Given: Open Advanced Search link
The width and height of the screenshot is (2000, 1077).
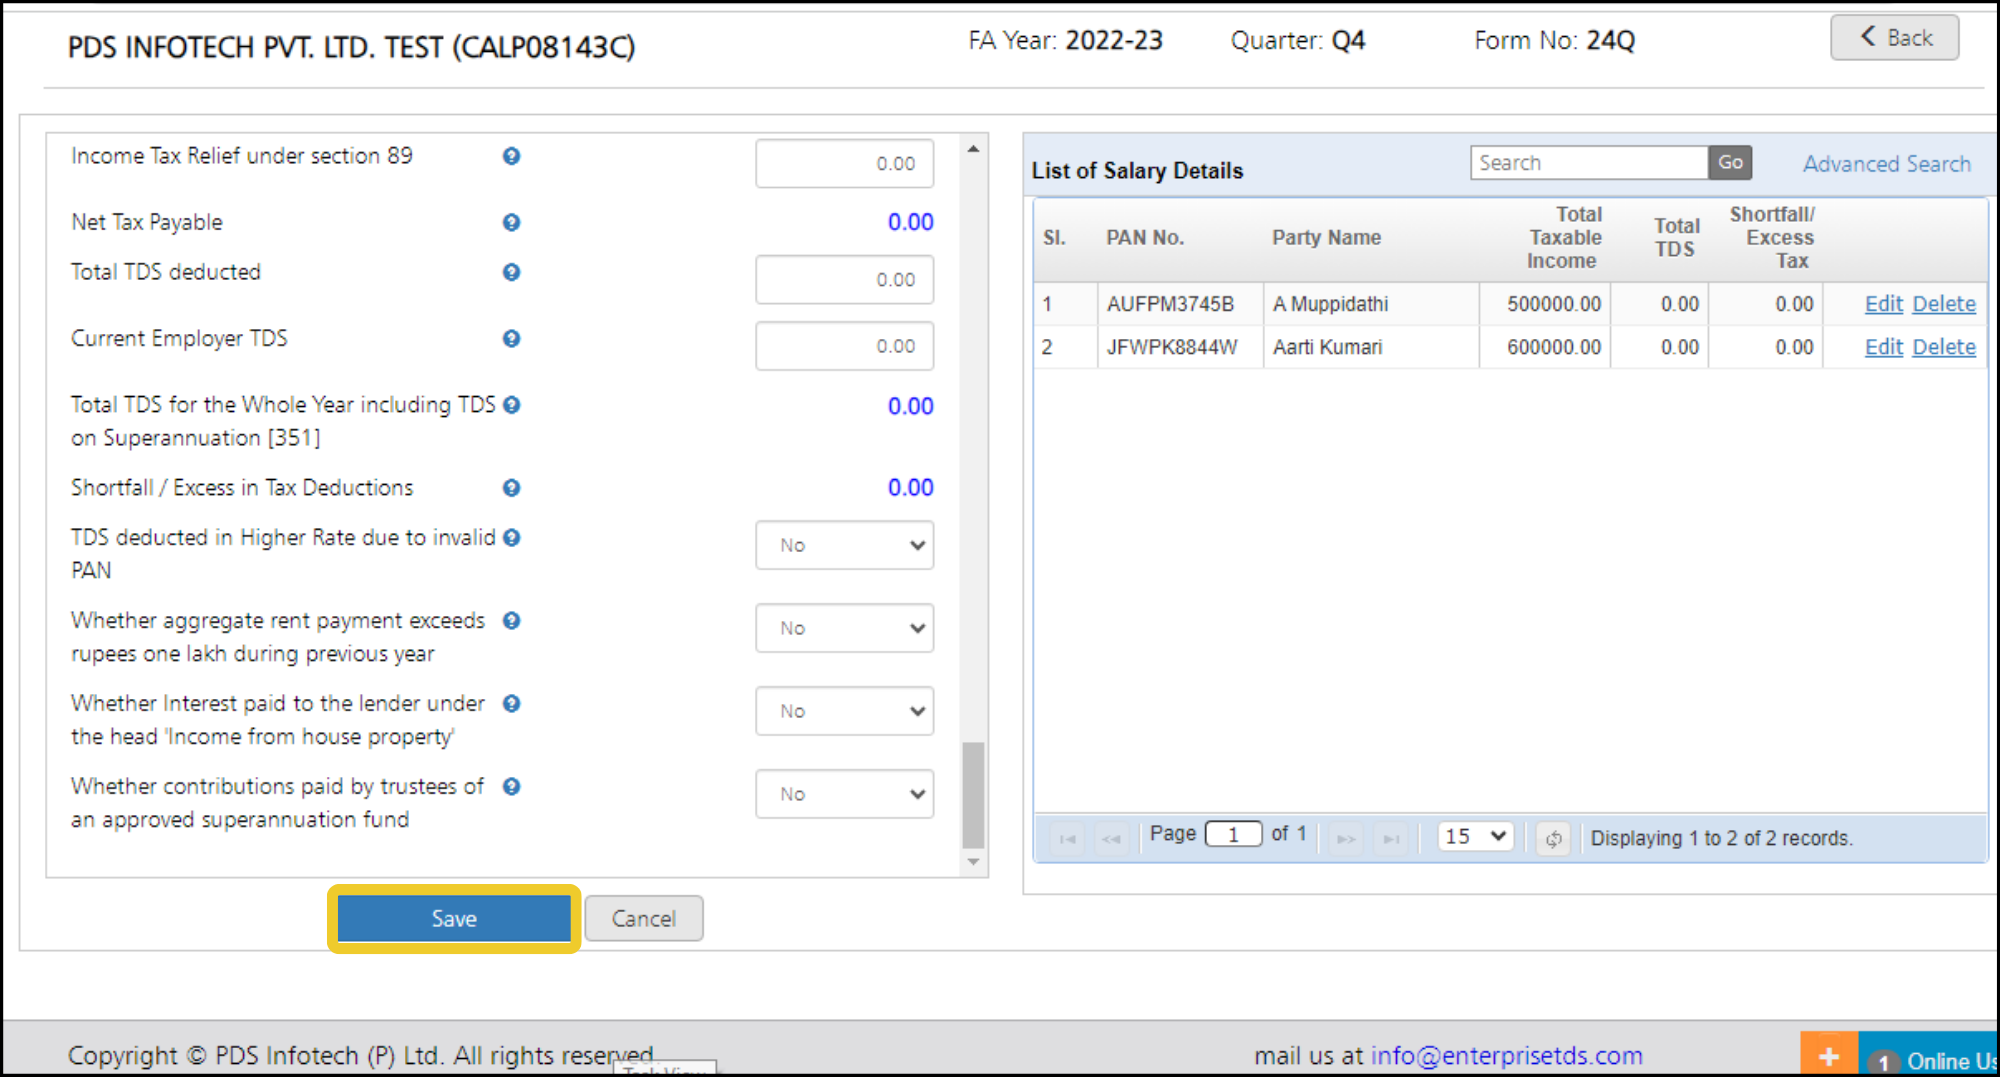Looking at the screenshot, I should click(1887, 164).
